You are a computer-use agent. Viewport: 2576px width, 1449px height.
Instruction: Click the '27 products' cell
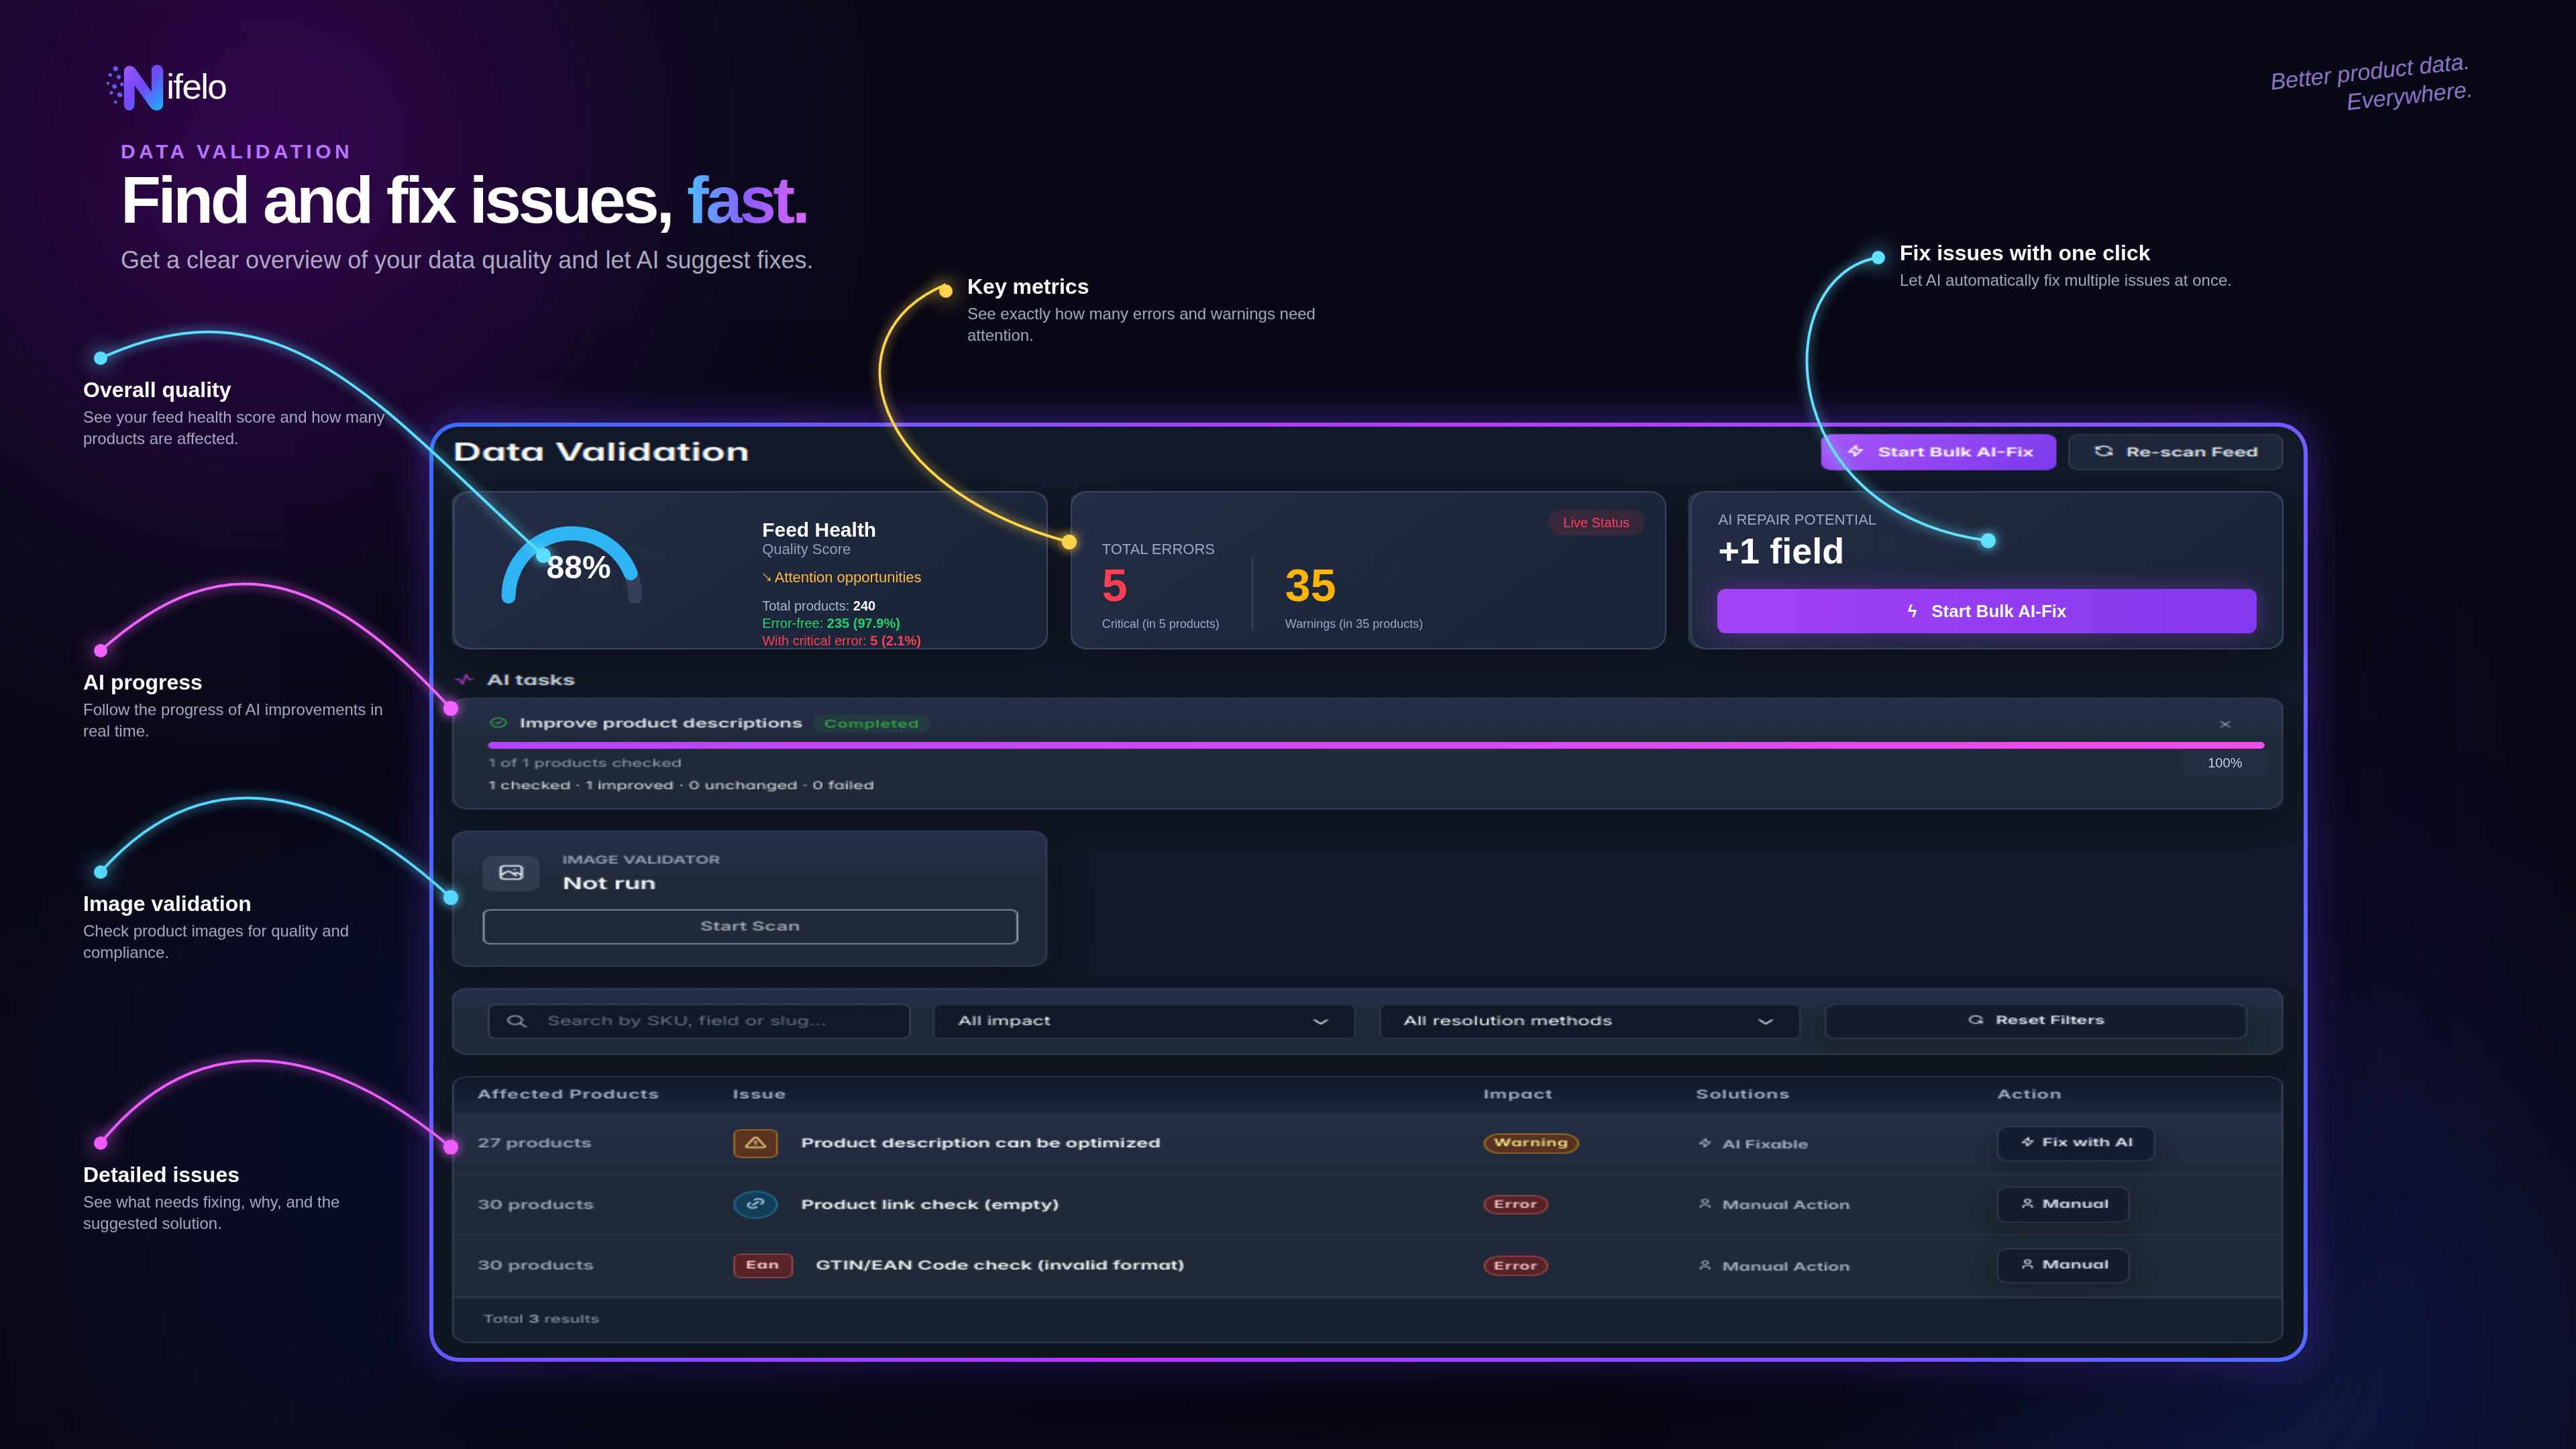534,1143
